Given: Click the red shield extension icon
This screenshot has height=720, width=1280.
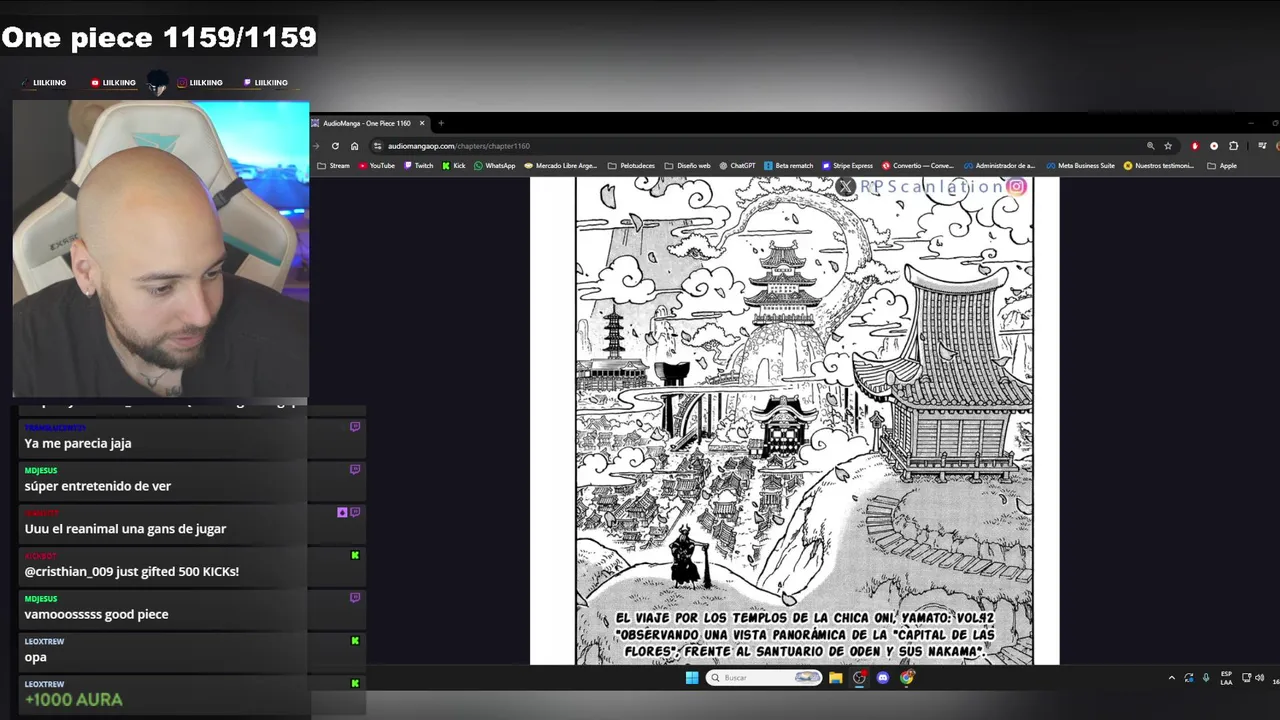Looking at the screenshot, I should click(1195, 146).
